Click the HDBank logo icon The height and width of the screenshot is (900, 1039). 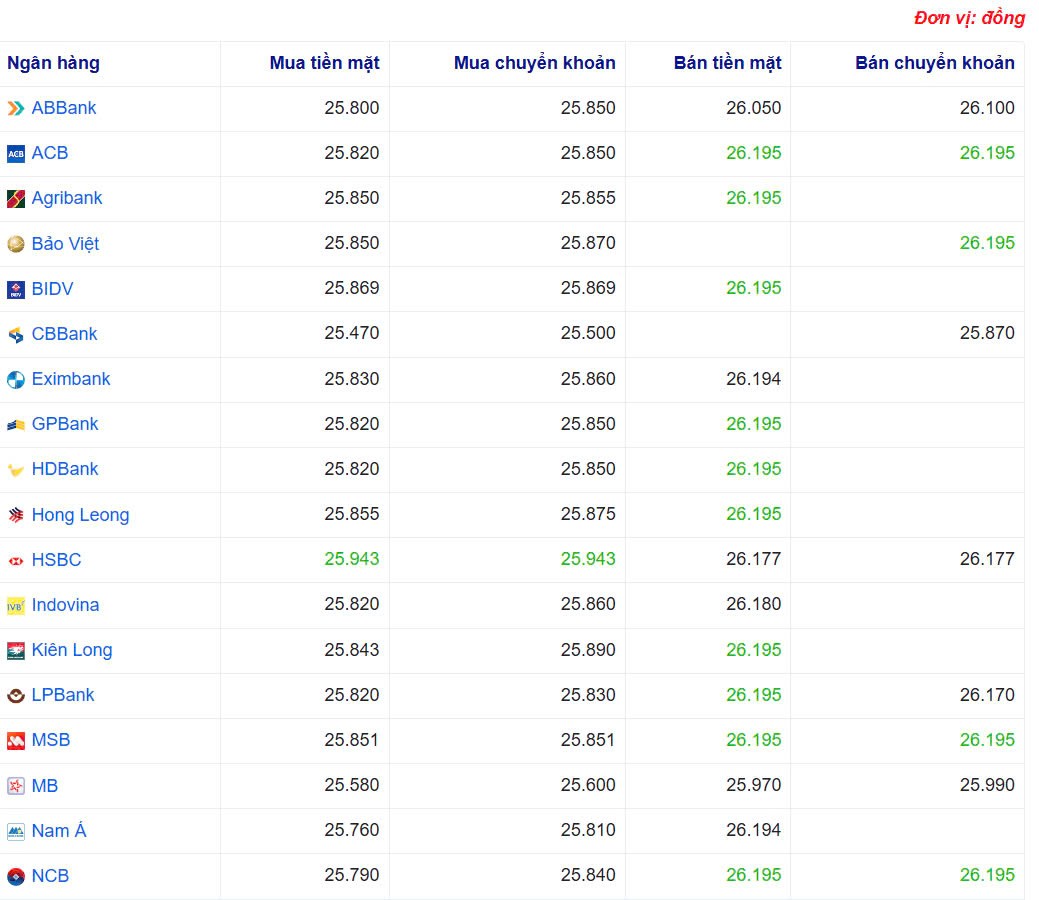click(14, 468)
